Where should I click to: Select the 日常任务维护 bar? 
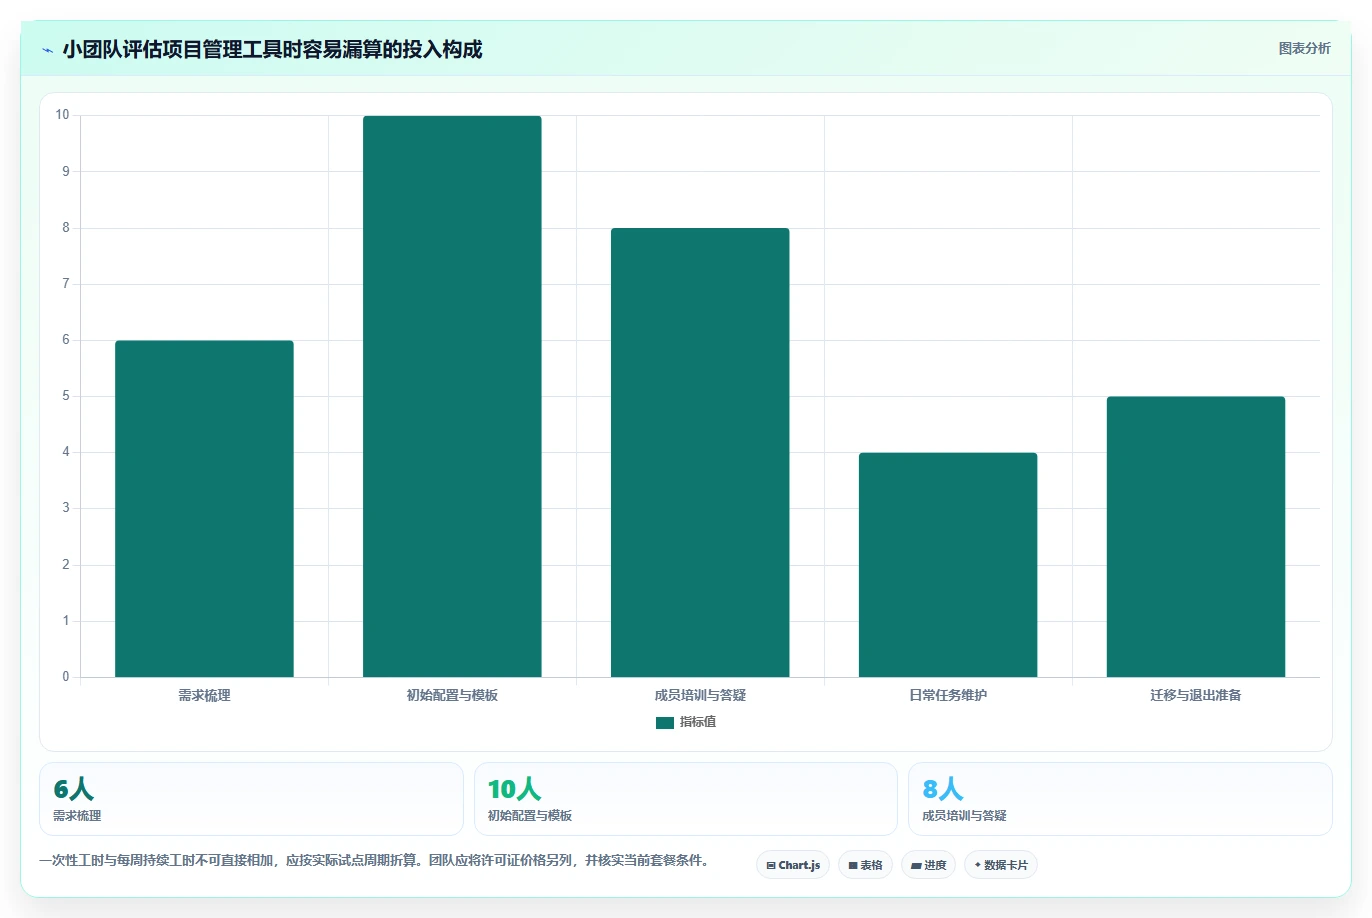click(x=948, y=565)
